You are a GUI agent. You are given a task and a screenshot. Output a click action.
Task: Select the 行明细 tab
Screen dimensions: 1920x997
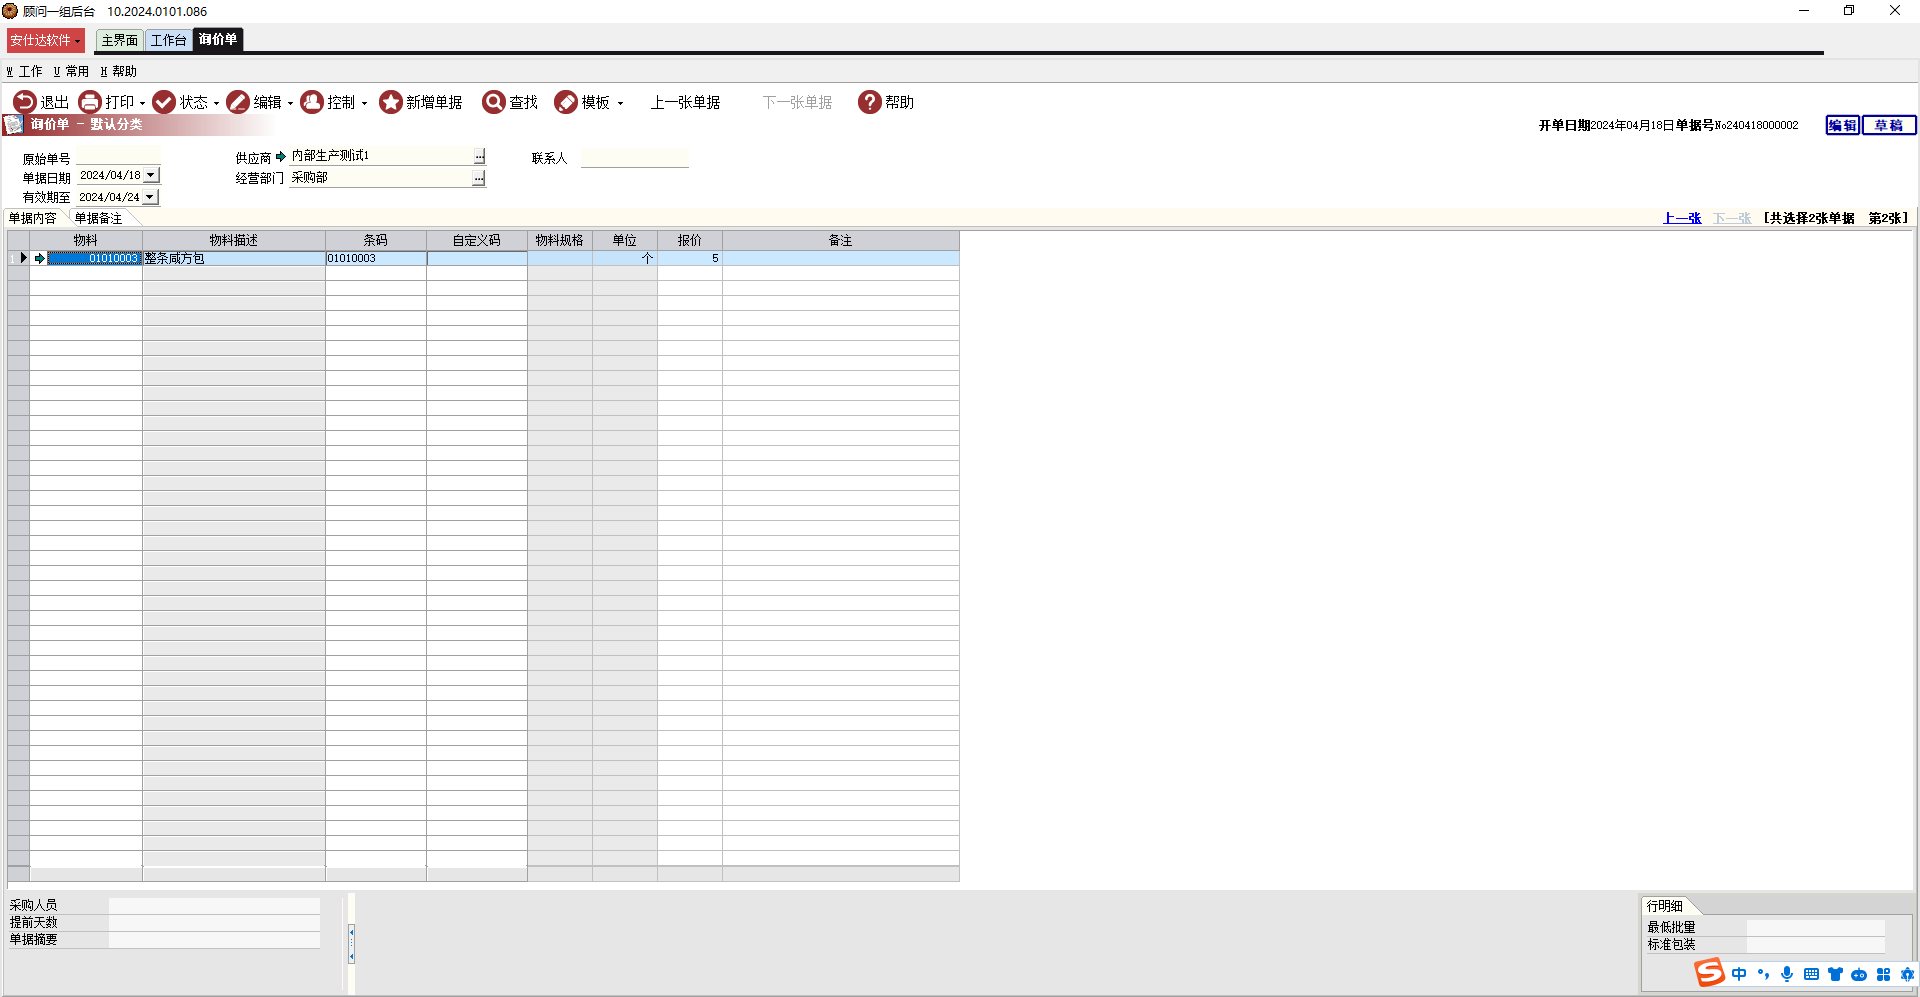[1665, 906]
